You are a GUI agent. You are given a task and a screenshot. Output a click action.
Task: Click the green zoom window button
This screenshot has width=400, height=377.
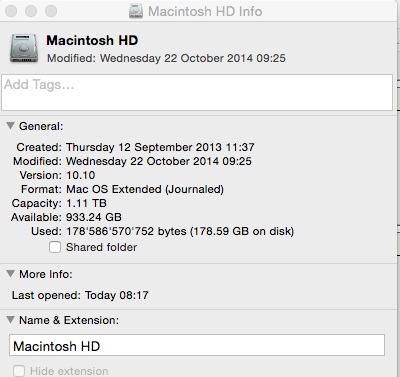point(51,11)
